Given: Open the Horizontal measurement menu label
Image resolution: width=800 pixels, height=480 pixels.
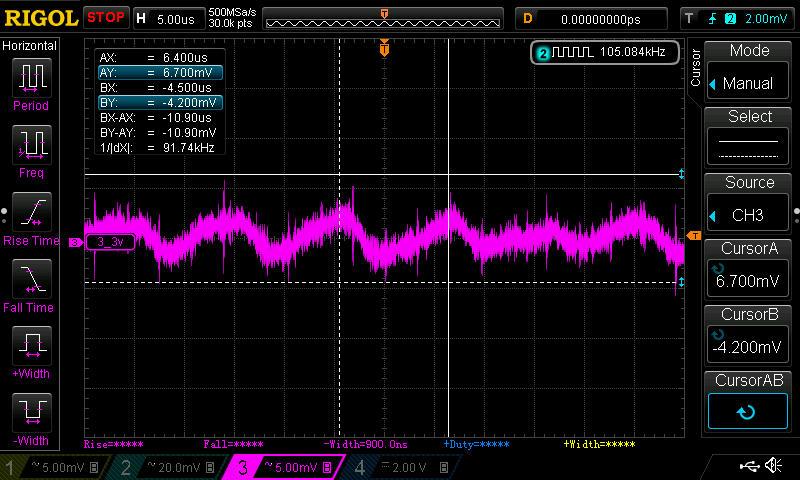Looking at the screenshot, I should tap(31, 46).
